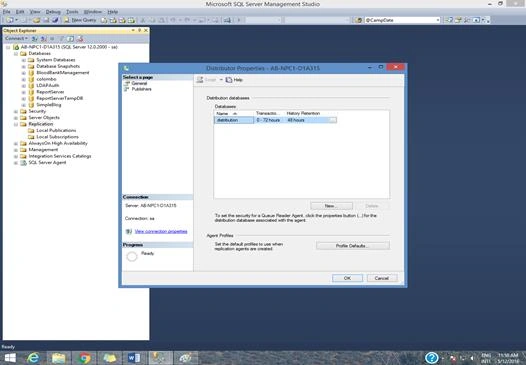This screenshot has width=526, height=365.
Task: Open the View menu
Action: point(35,12)
